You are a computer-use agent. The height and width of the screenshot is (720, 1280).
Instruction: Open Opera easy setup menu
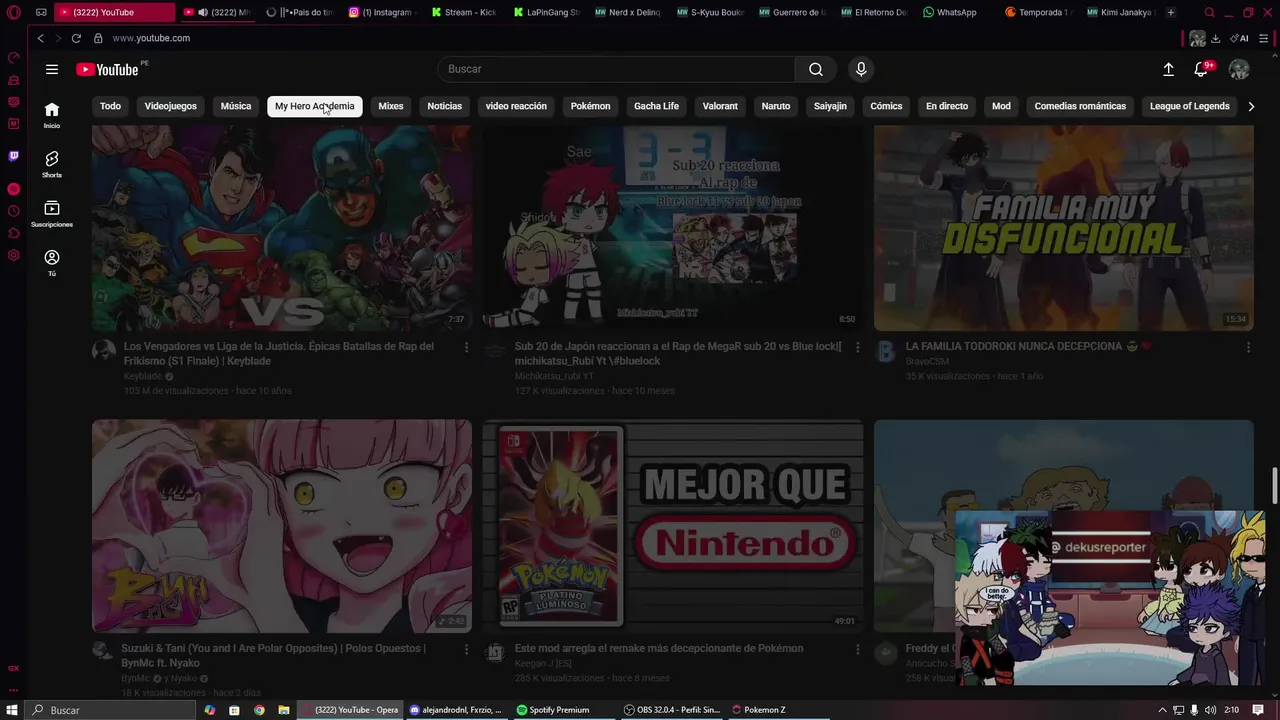(1264, 38)
